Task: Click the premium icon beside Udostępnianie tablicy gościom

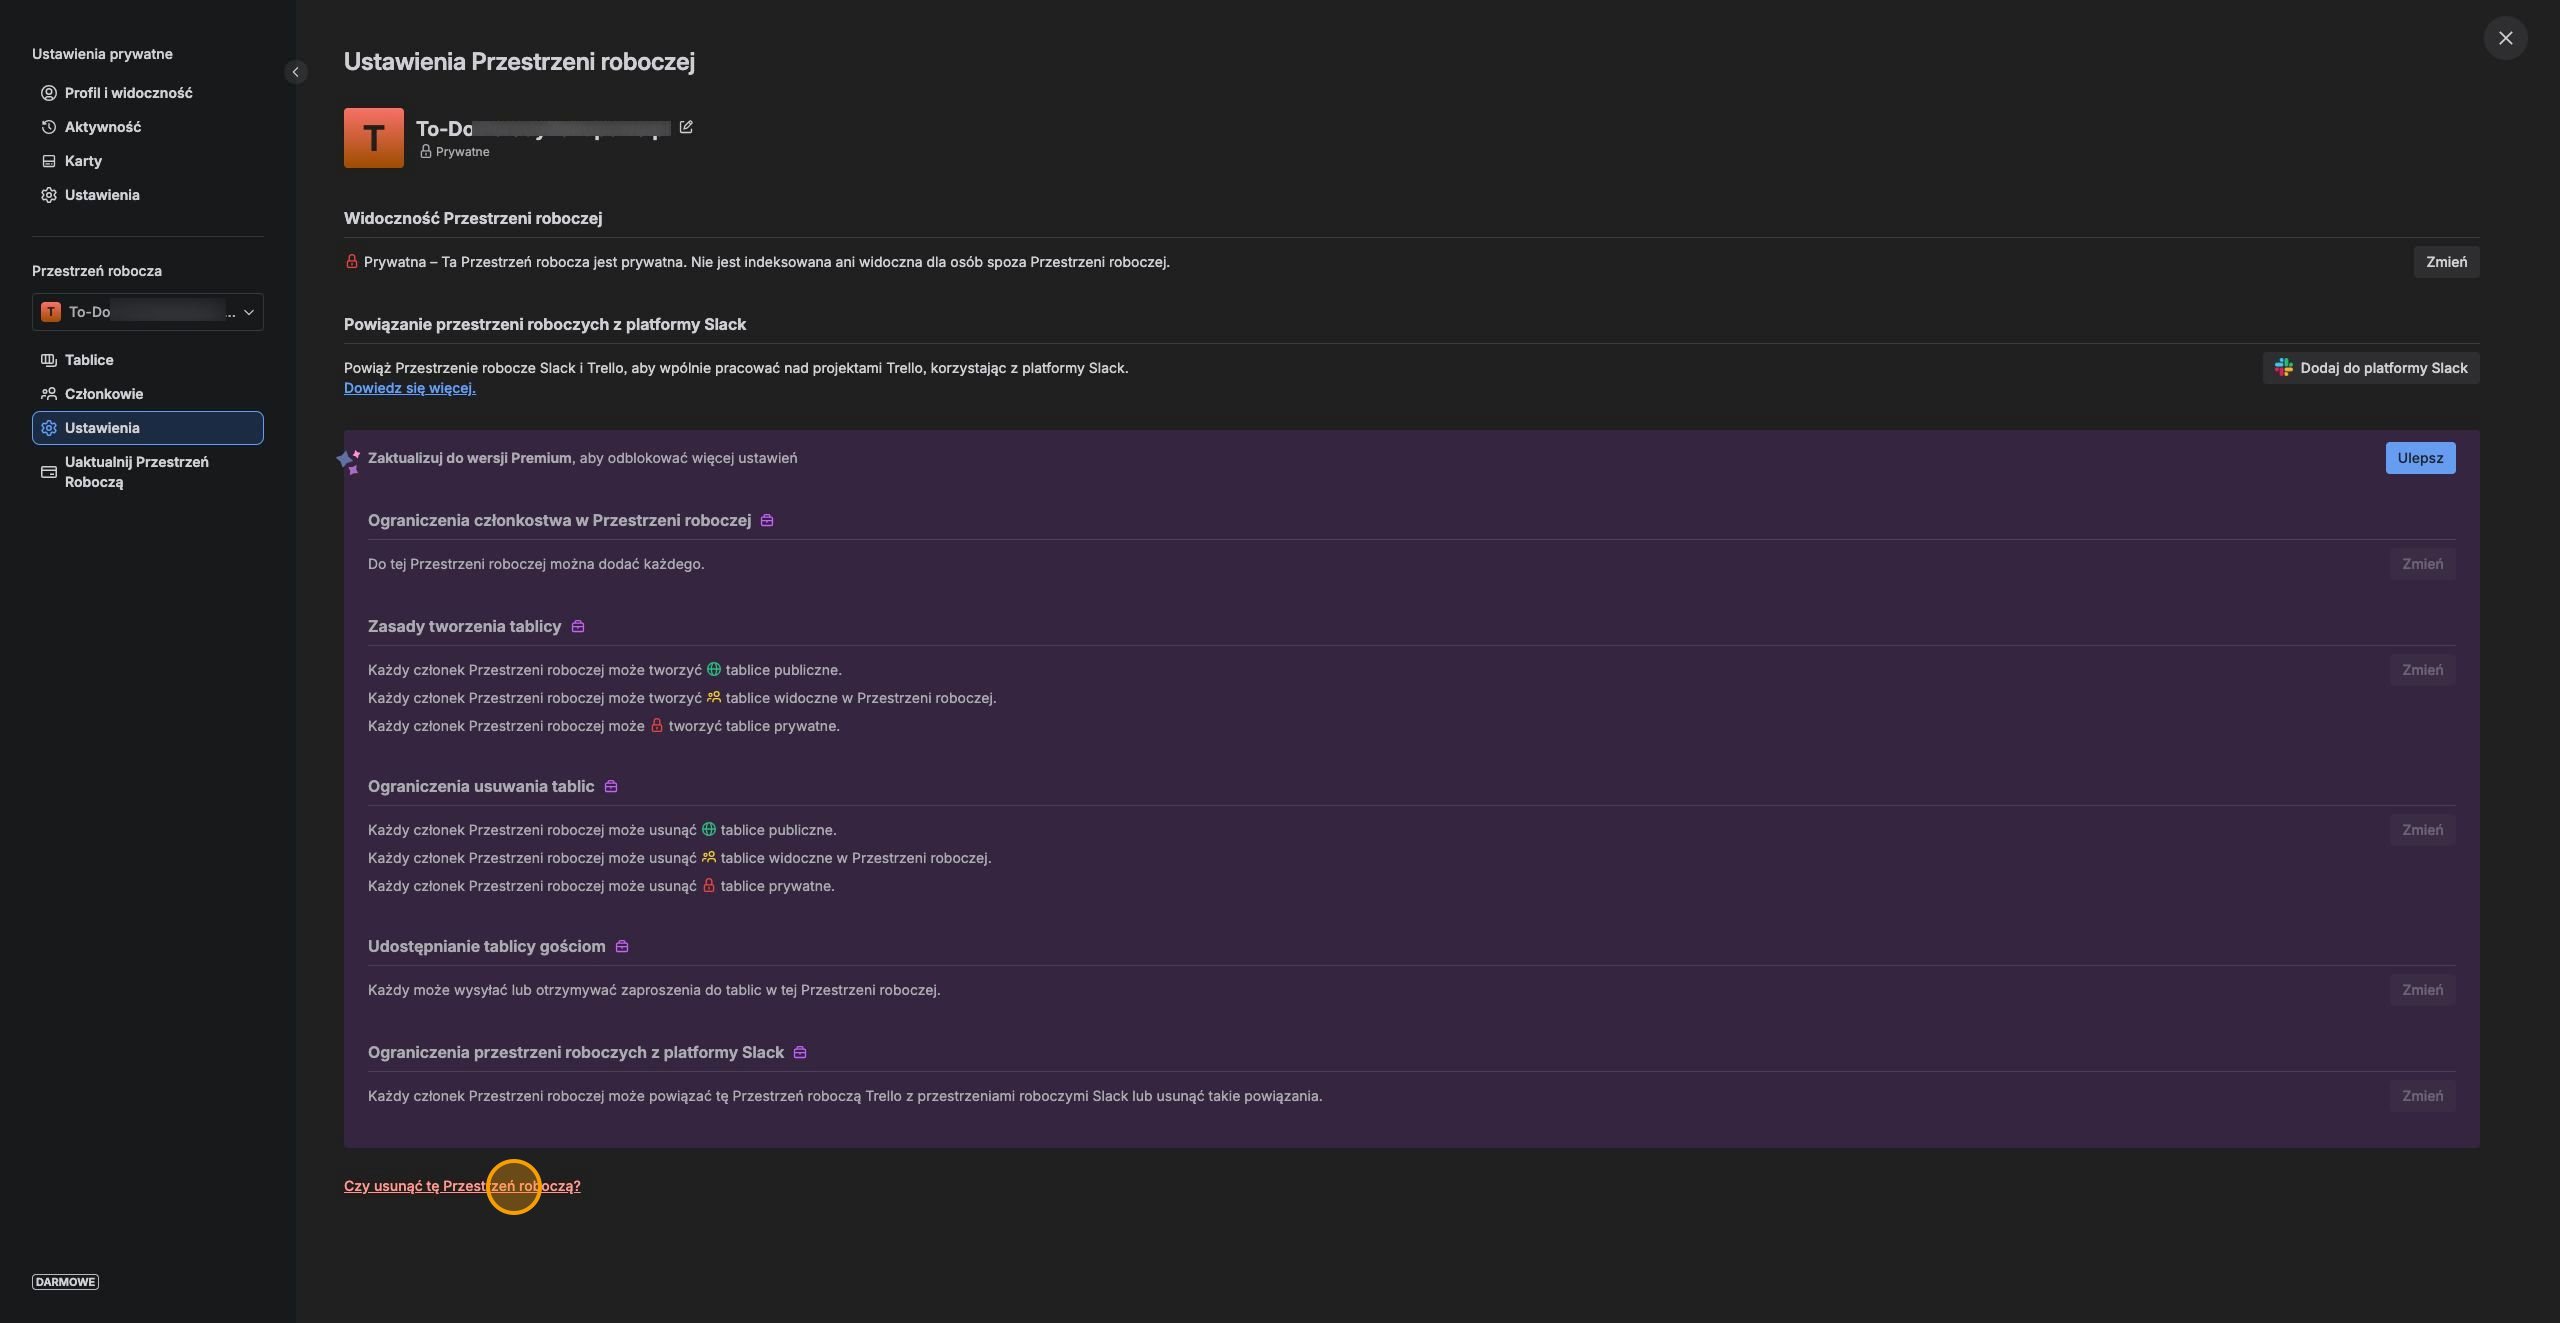Action: coord(622,947)
